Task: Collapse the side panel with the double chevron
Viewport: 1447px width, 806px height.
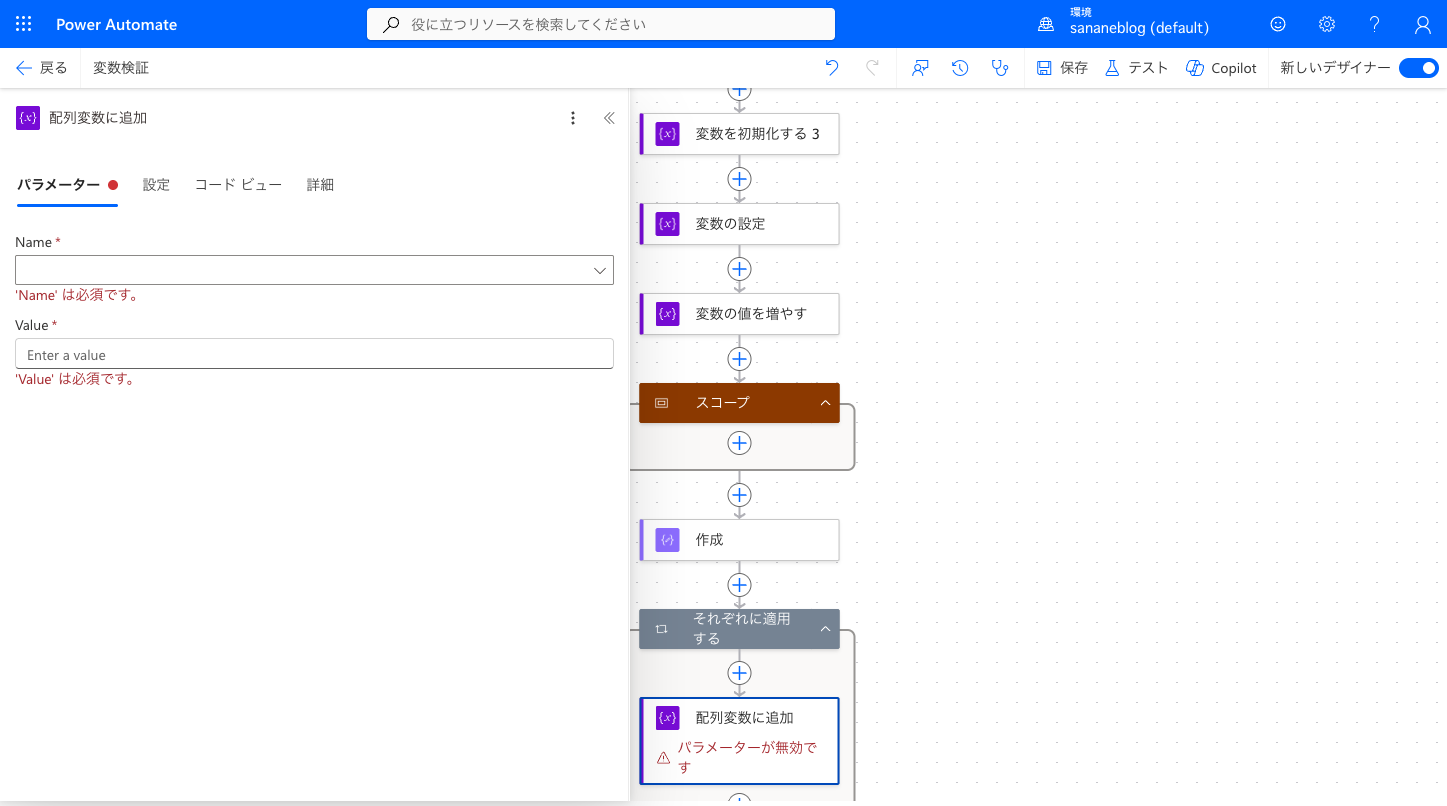Action: pyautogui.click(x=609, y=118)
